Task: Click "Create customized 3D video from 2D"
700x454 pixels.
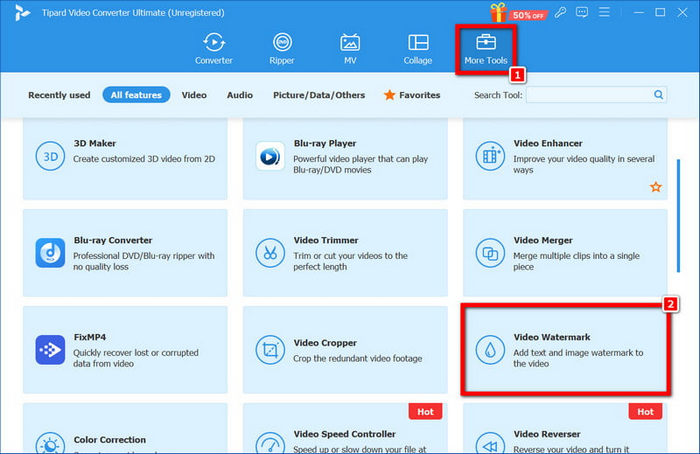Action: [144, 159]
